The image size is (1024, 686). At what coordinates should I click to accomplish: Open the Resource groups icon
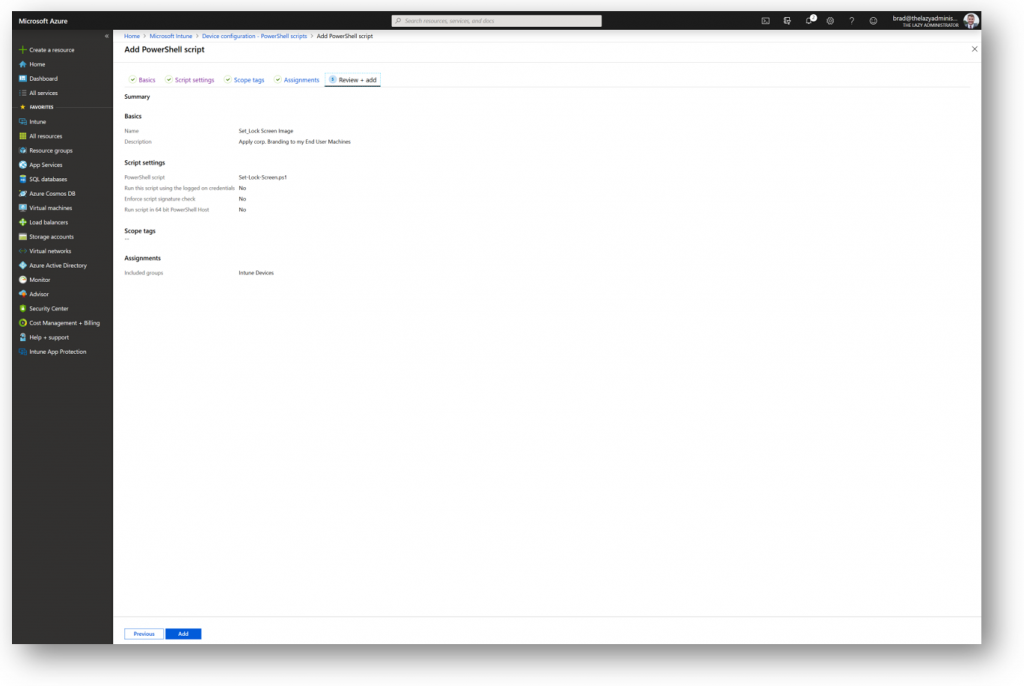tap(23, 150)
